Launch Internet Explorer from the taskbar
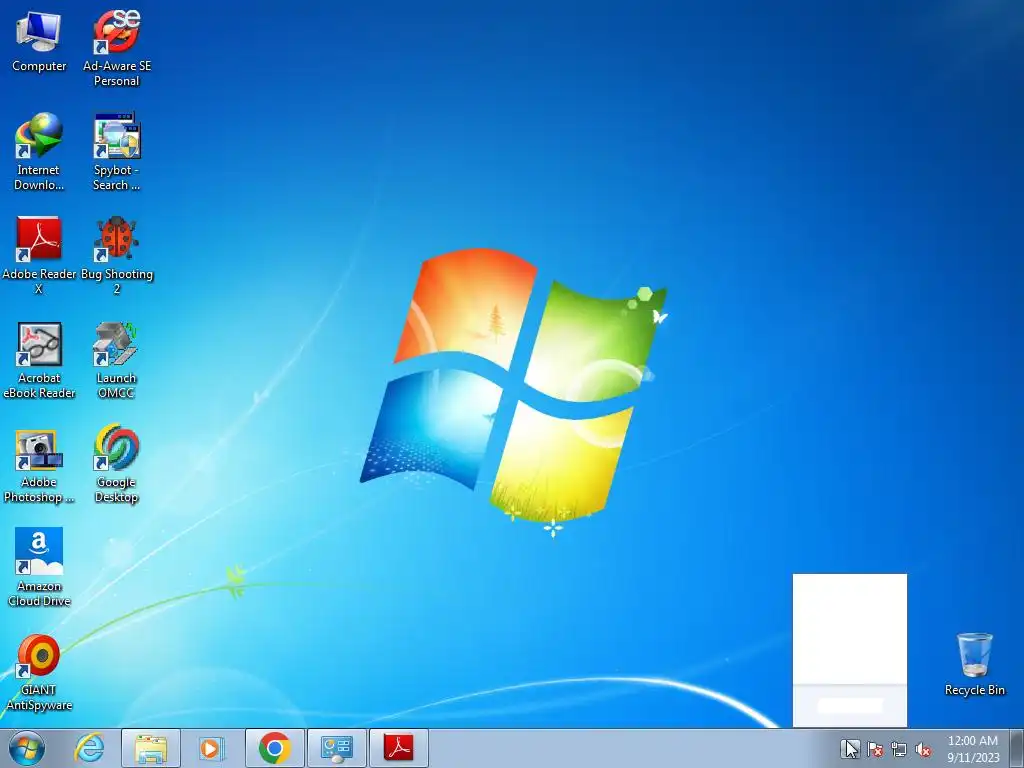 coord(89,748)
